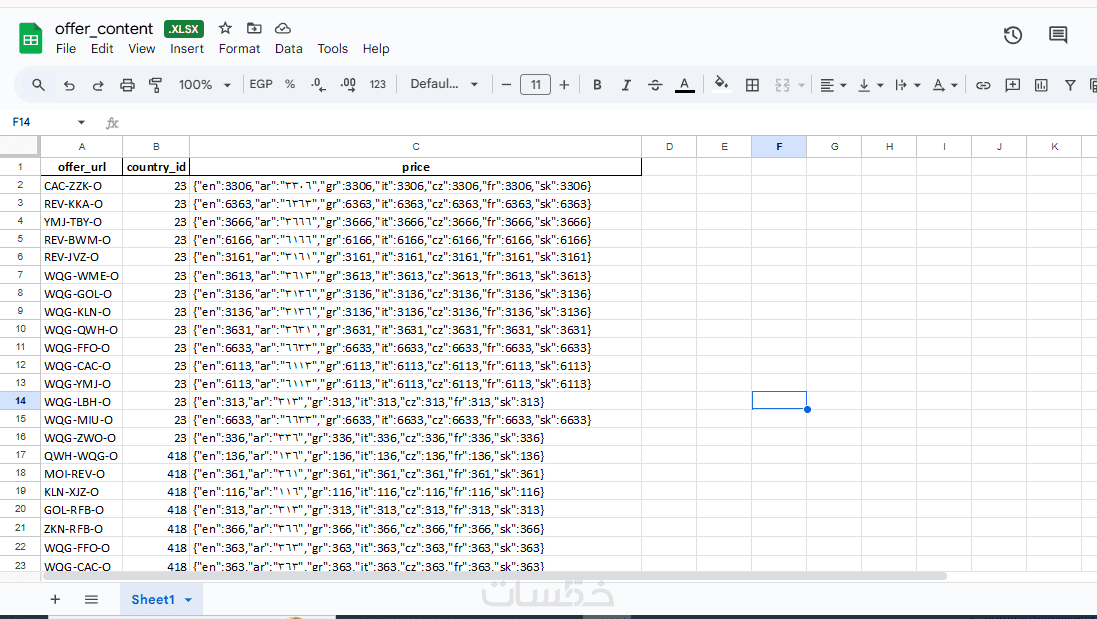Format as percent
Screen dimensions: 1097x619
pos(290,84)
